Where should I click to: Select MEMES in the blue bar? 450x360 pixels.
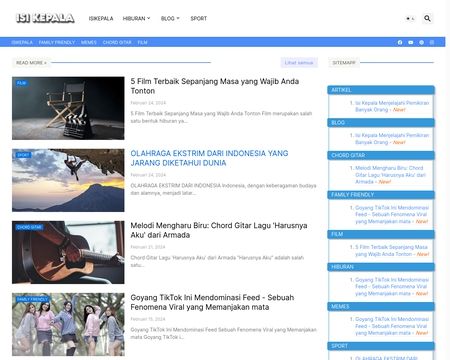click(x=89, y=42)
